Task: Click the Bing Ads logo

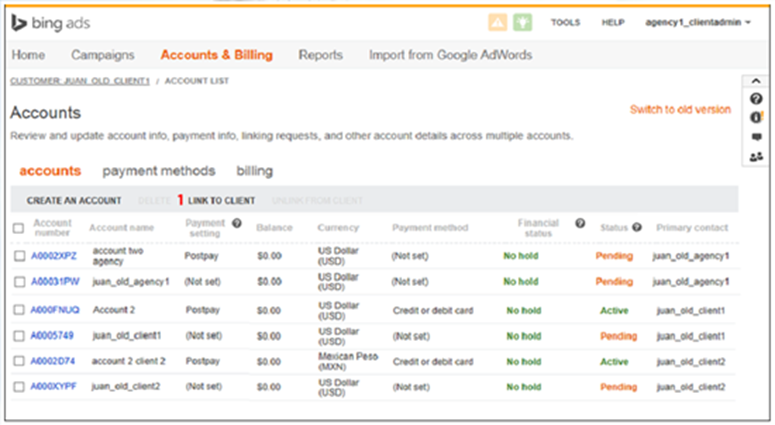Action: pyautogui.click(x=48, y=21)
